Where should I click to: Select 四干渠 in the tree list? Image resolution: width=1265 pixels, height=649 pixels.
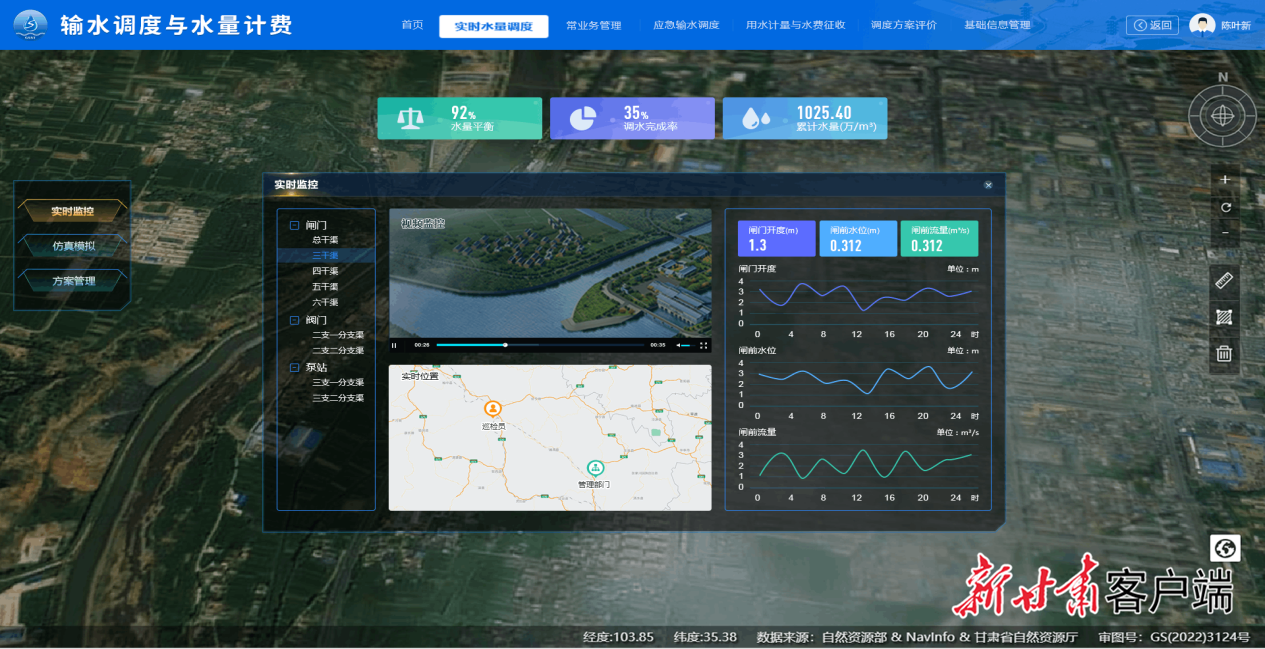click(325, 271)
